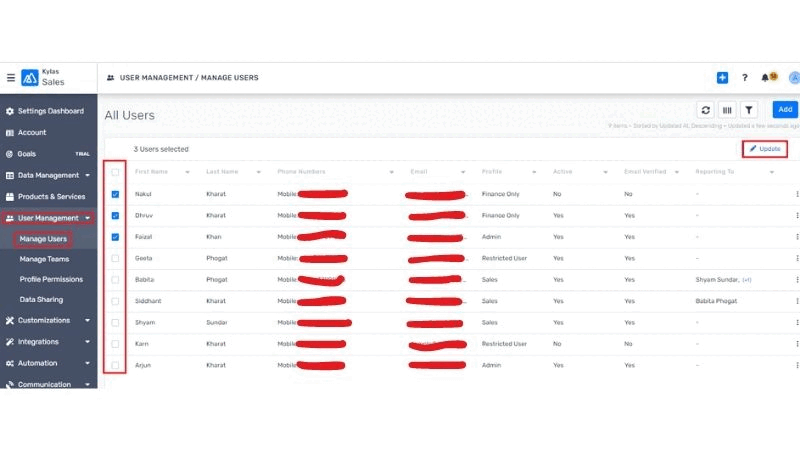Open the user avatar profile icon
Viewport: 800px width, 450px height.
(794, 77)
